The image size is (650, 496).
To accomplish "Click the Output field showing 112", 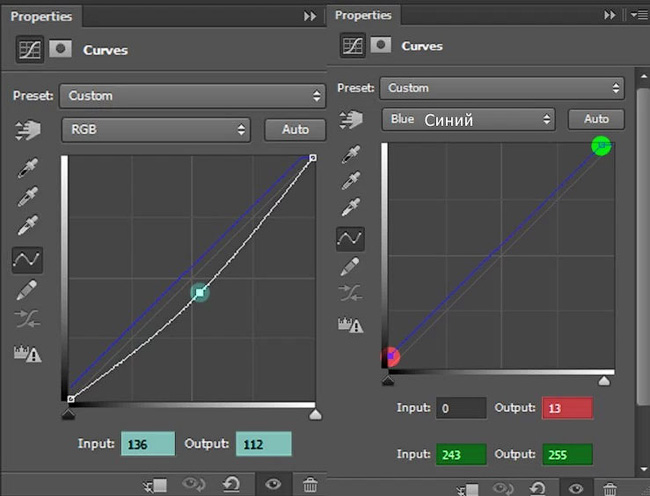I will (264, 444).
